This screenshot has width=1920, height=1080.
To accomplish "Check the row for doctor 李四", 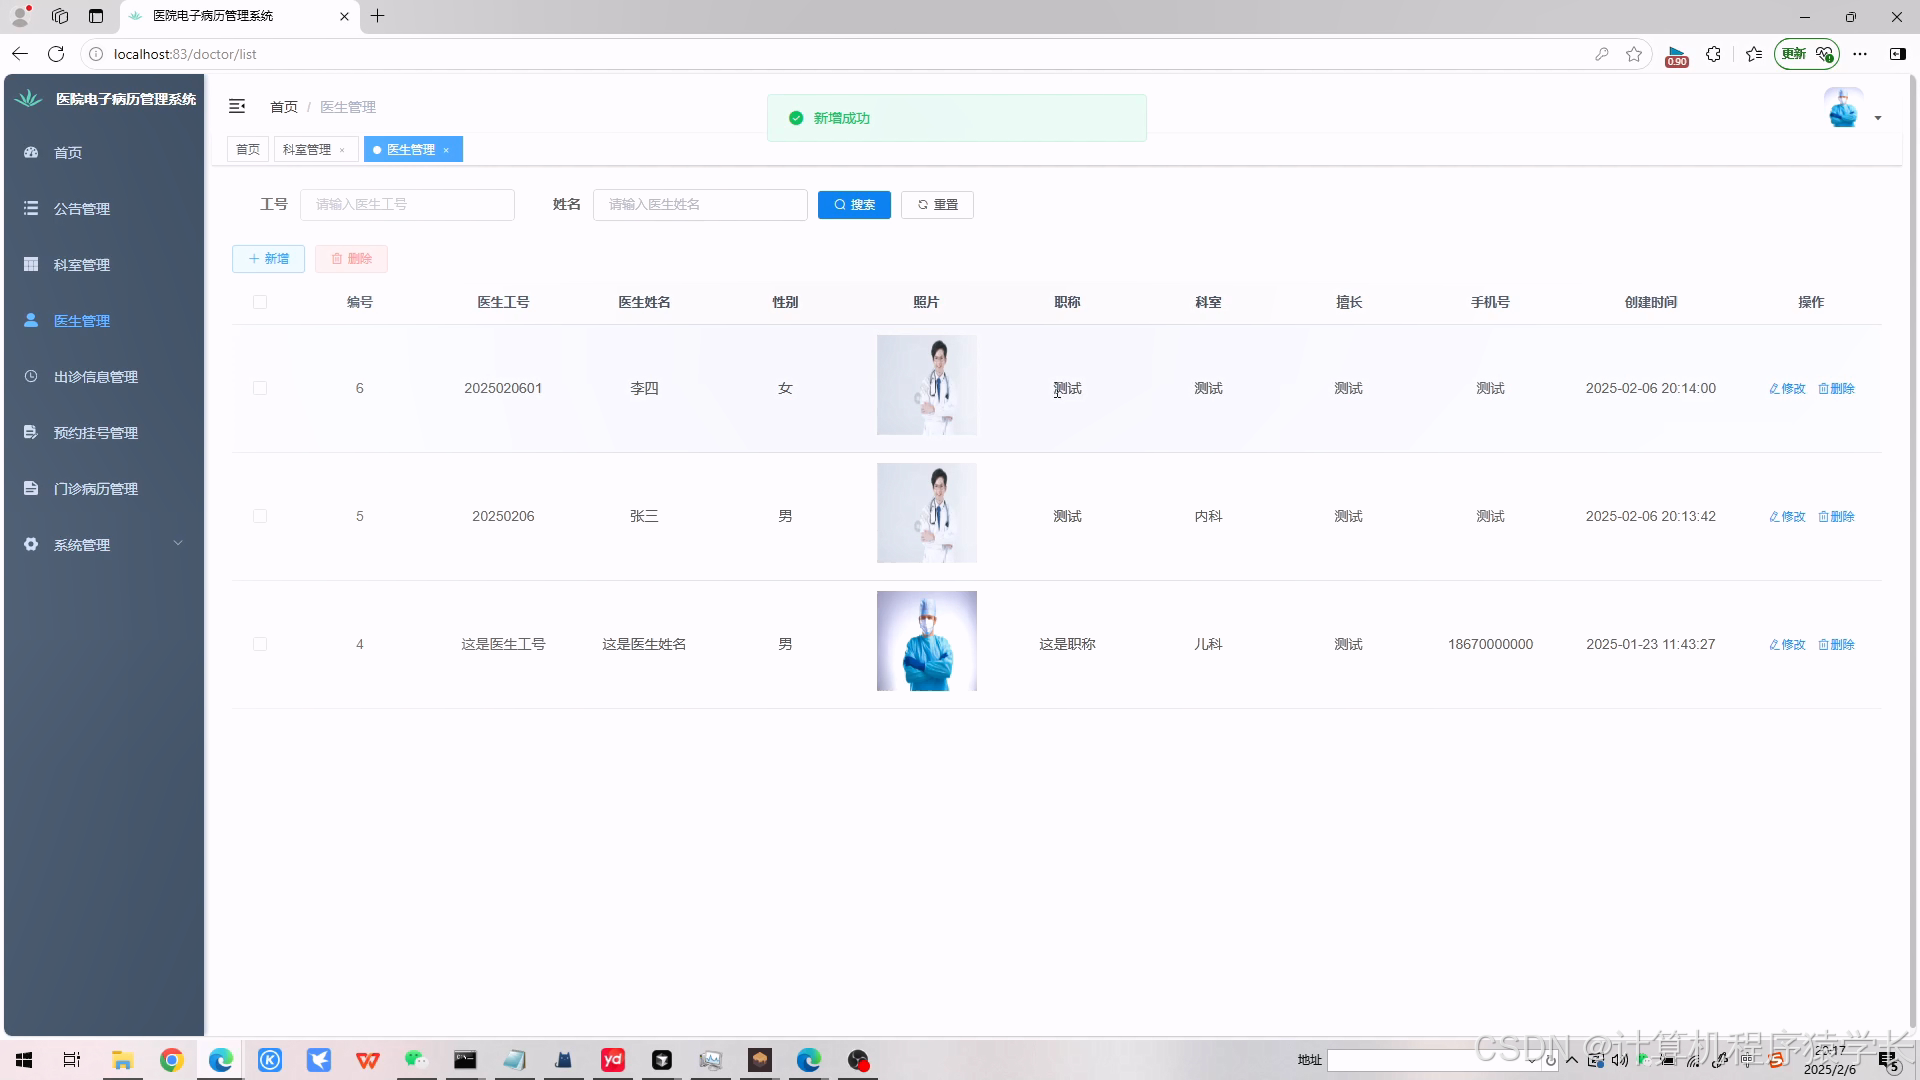I will click(x=260, y=388).
